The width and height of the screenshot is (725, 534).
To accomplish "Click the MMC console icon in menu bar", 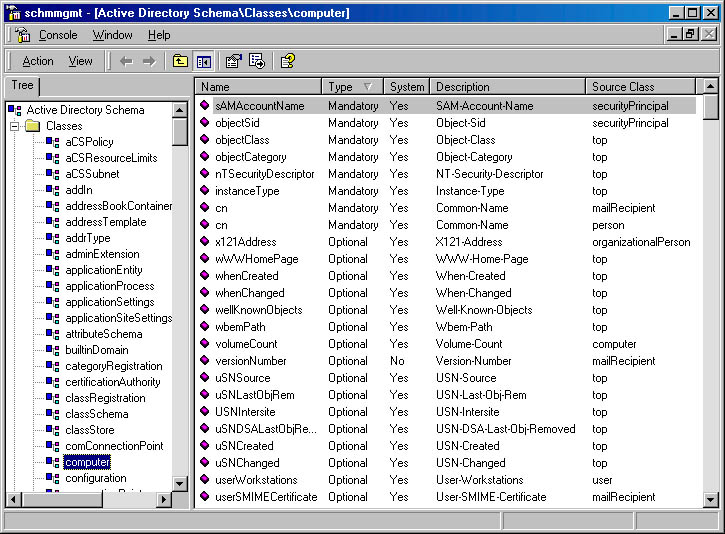I will pos(22,35).
